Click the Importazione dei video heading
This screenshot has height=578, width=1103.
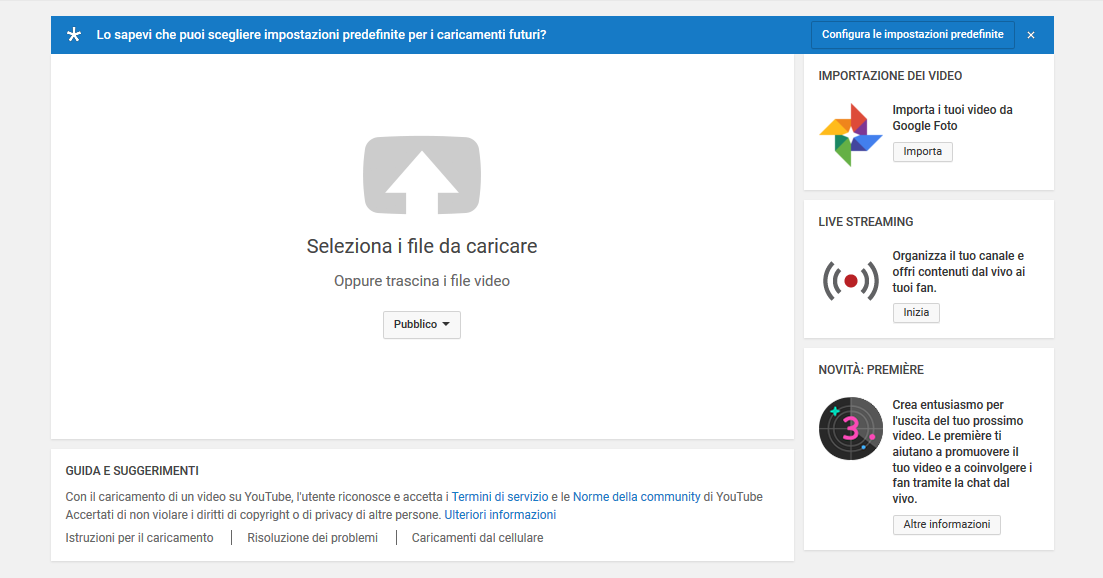click(x=890, y=76)
